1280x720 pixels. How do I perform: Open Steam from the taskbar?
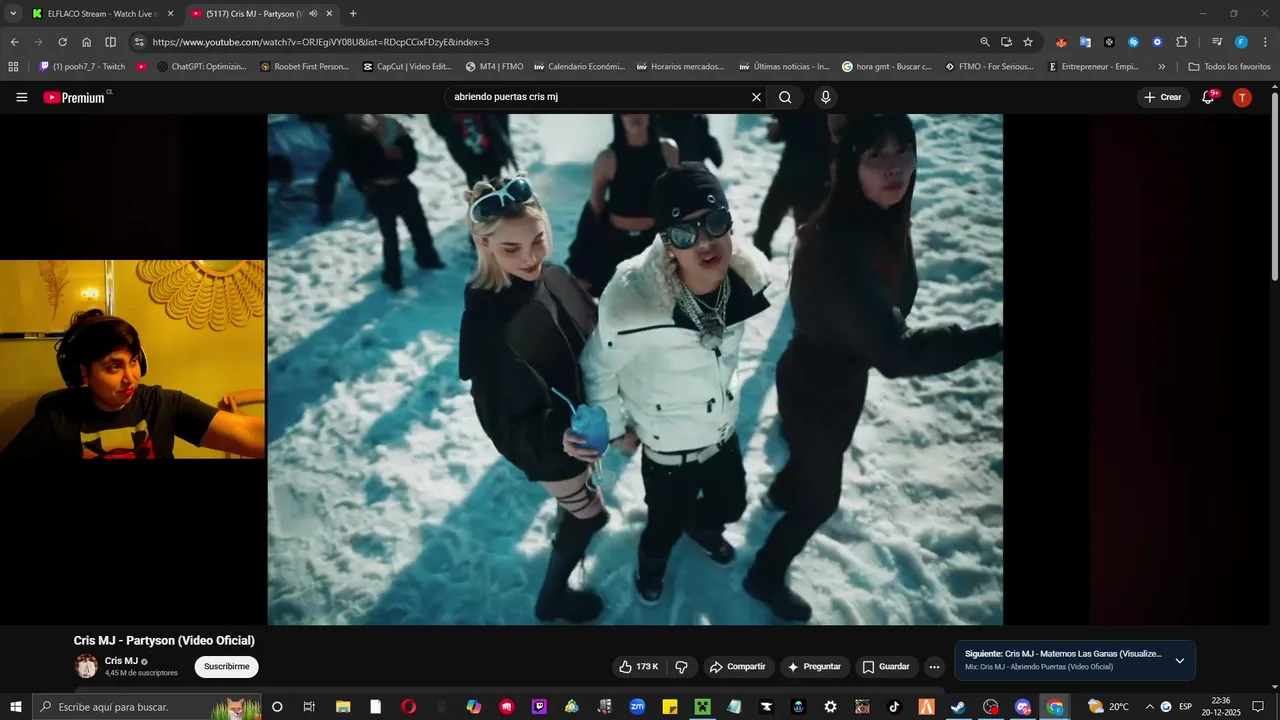(x=958, y=707)
